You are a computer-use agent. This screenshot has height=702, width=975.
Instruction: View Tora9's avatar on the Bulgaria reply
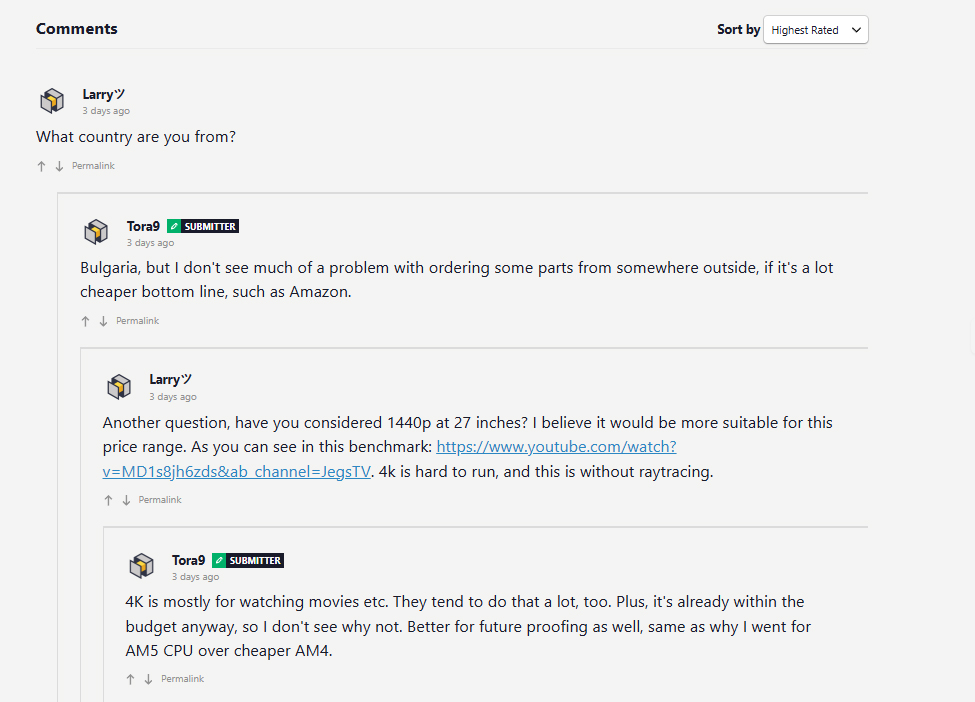(x=96, y=232)
